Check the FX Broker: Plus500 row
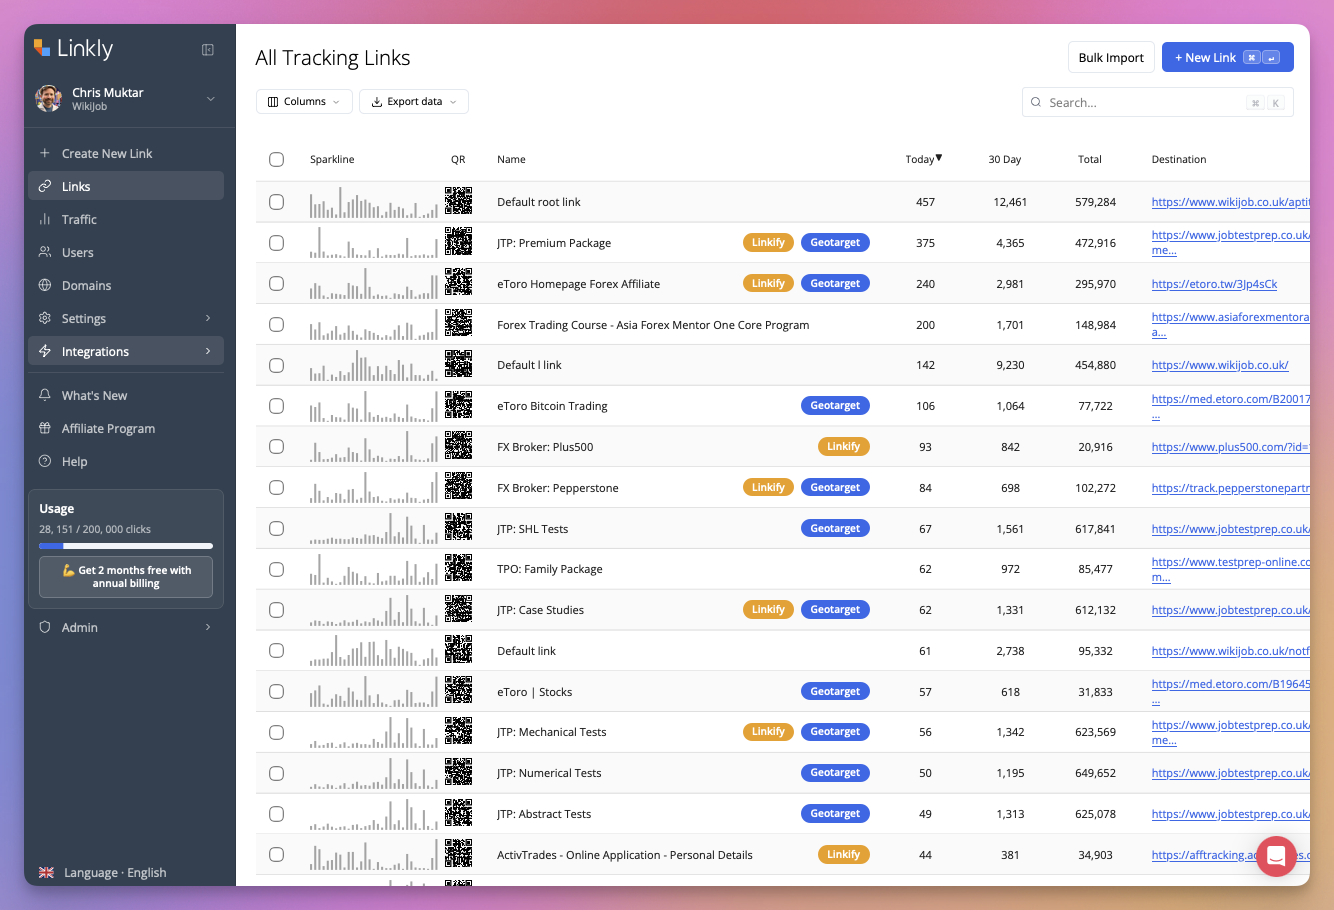 (x=277, y=447)
